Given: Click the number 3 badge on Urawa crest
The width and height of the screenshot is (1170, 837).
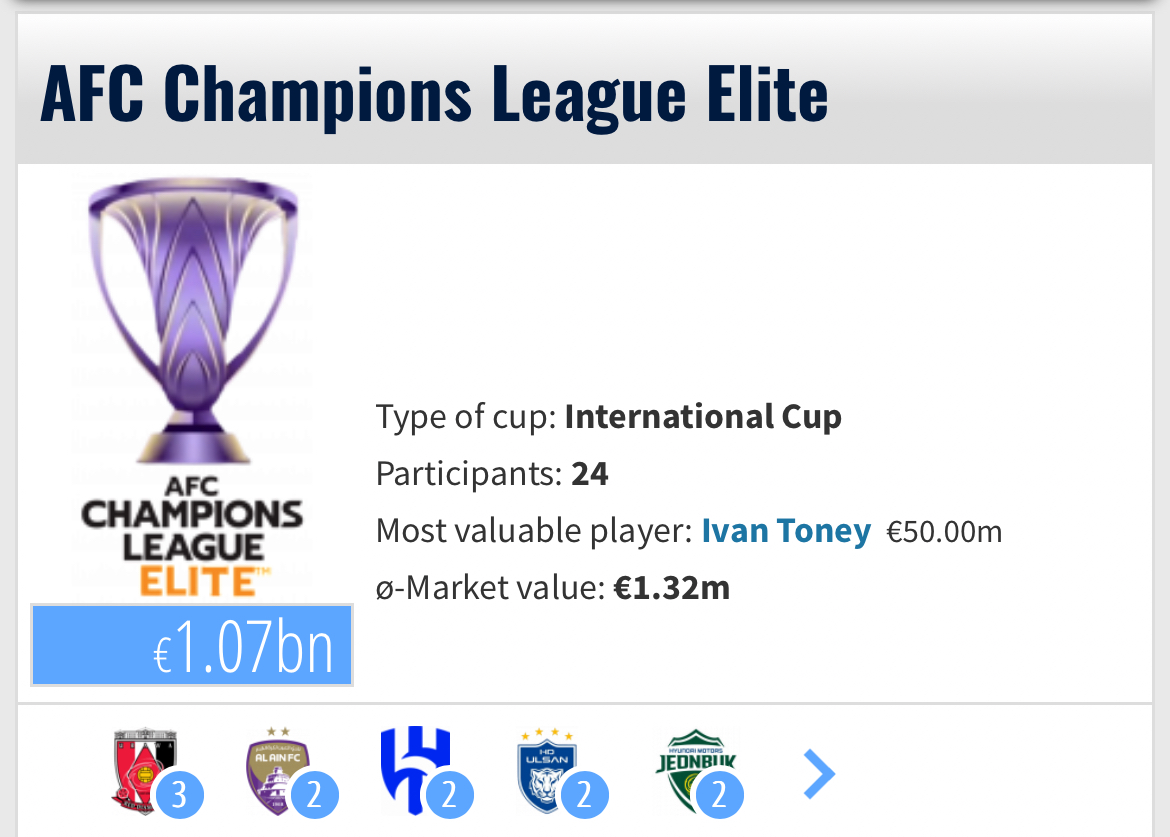Looking at the screenshot, I should [x=179, y=796].
